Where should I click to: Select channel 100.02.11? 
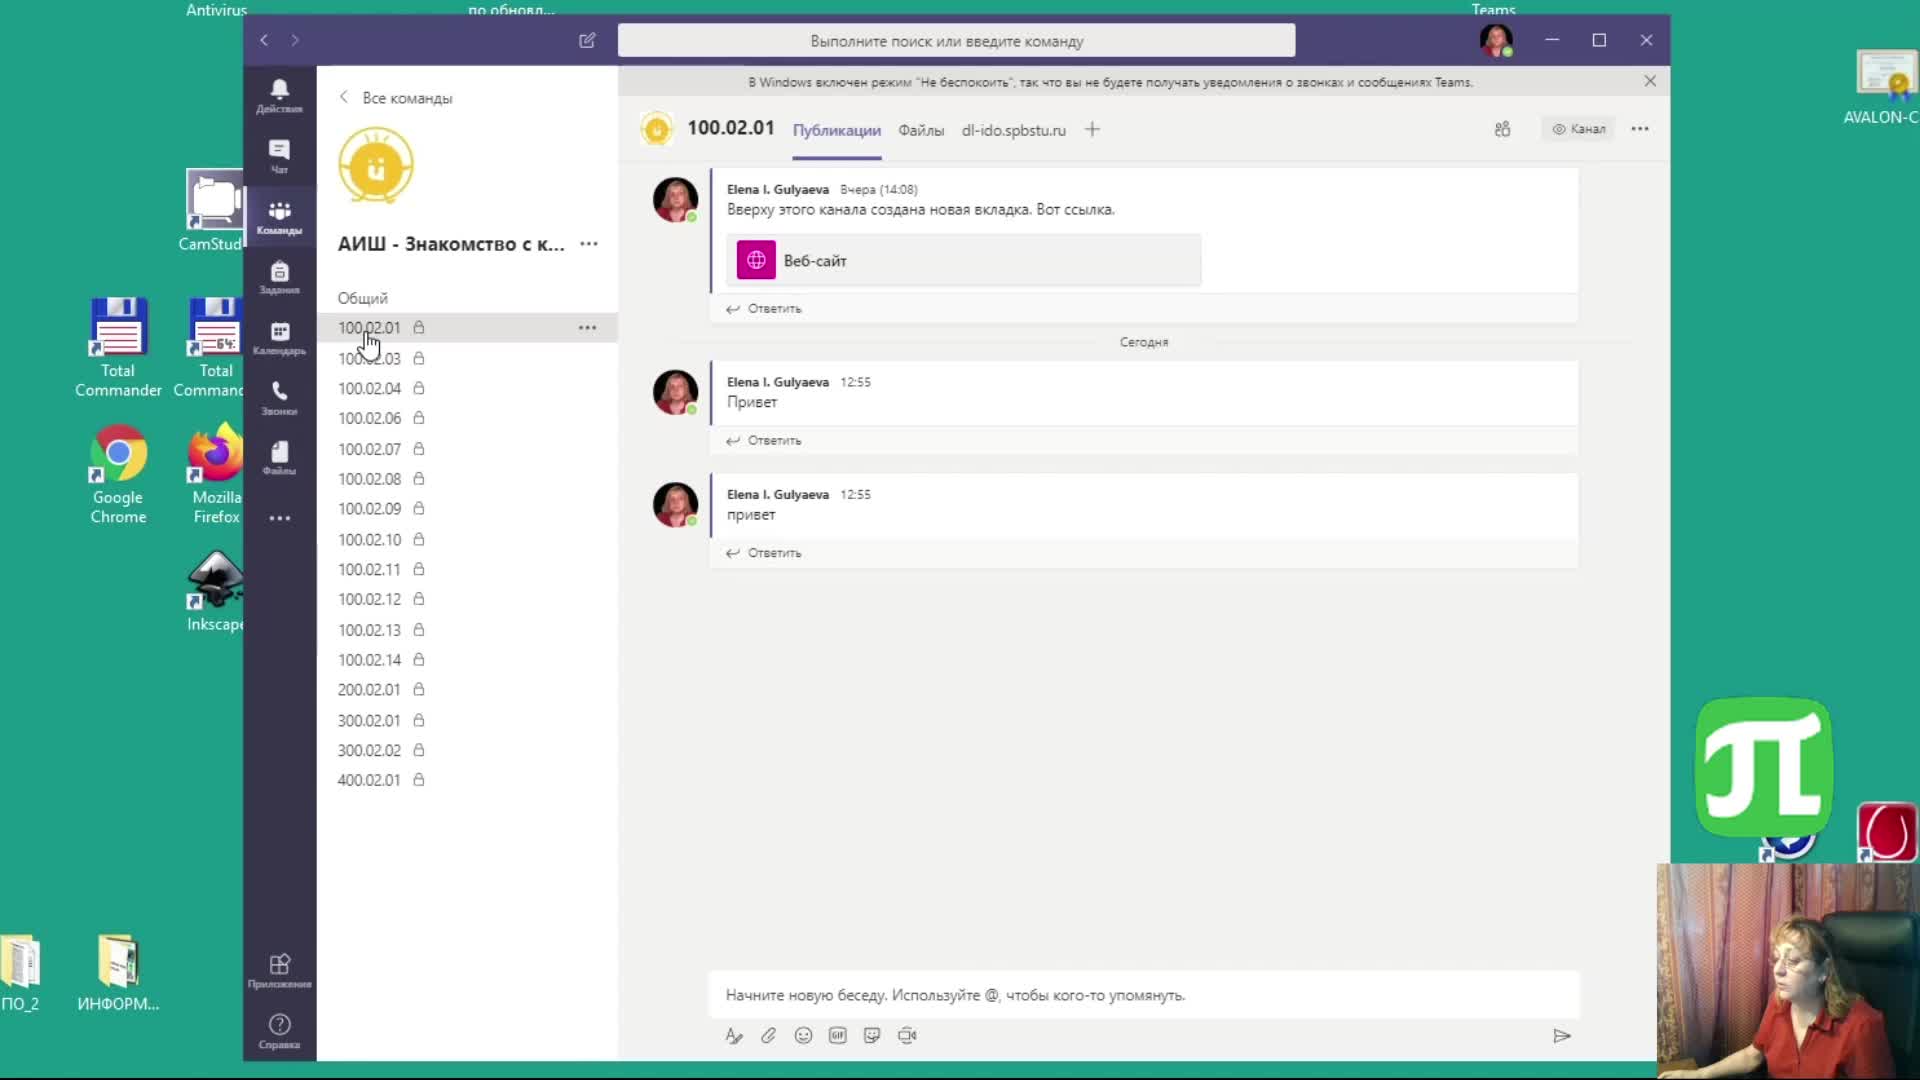467,570
